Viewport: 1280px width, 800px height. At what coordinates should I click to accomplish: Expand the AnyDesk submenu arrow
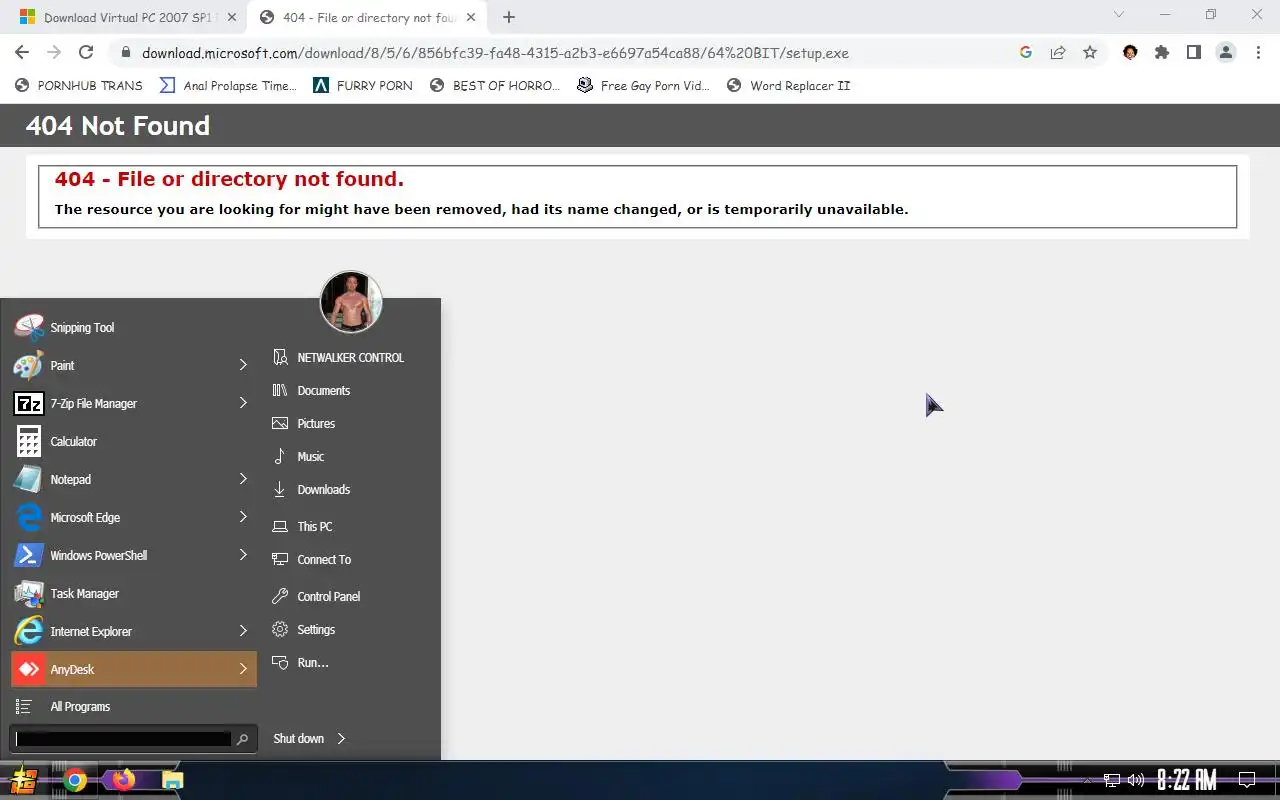[243, 669]
